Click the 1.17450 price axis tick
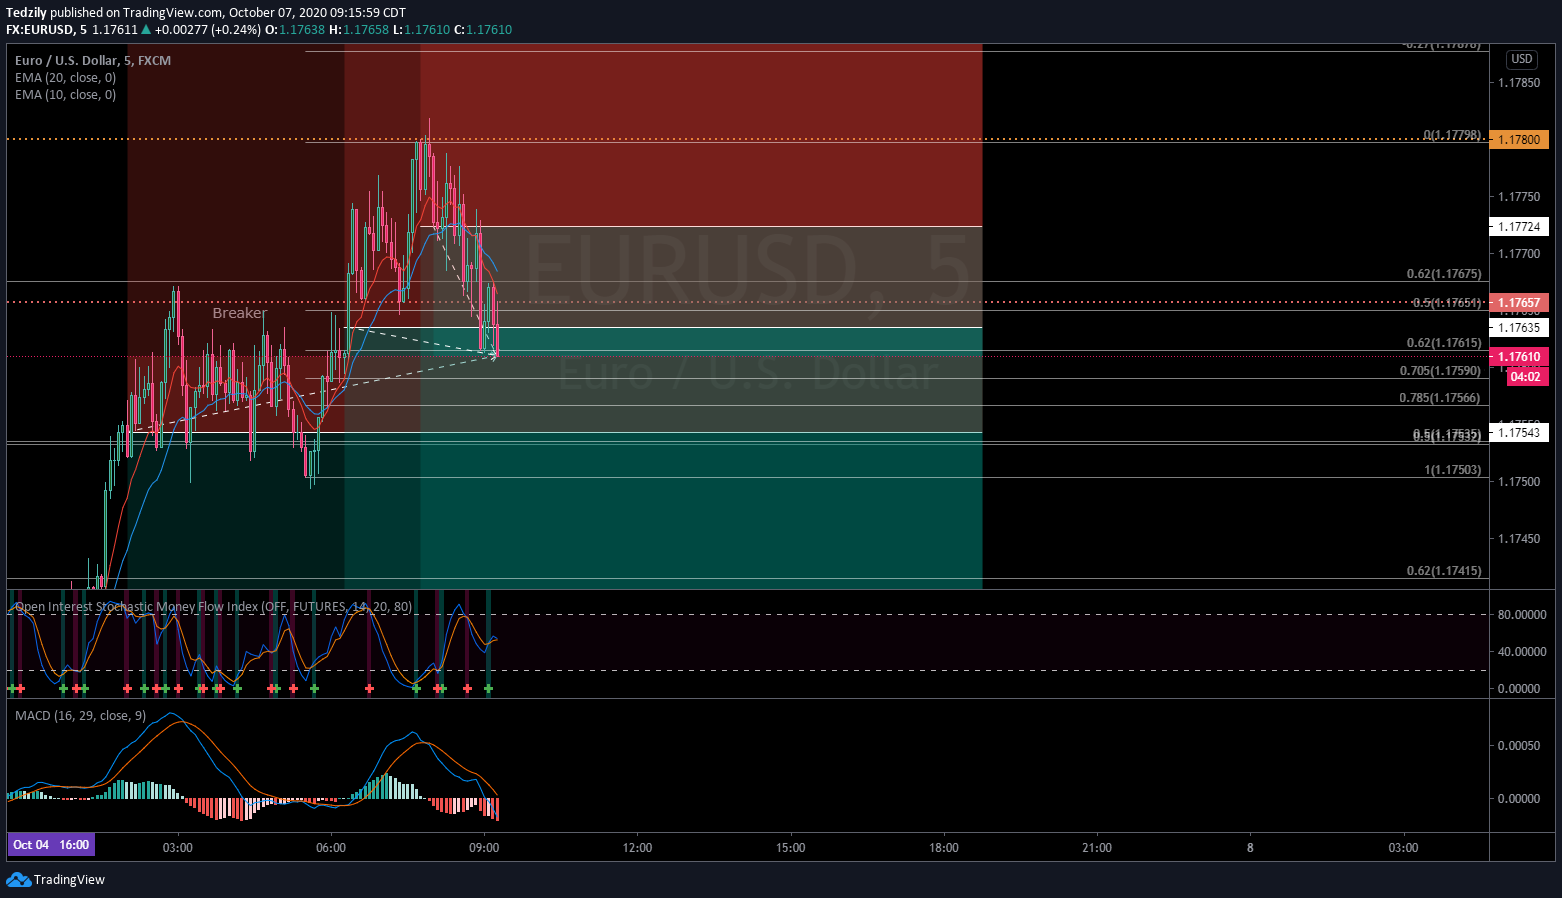The height and width of the screenshot is (898, 1562). tap(1518, 539)
